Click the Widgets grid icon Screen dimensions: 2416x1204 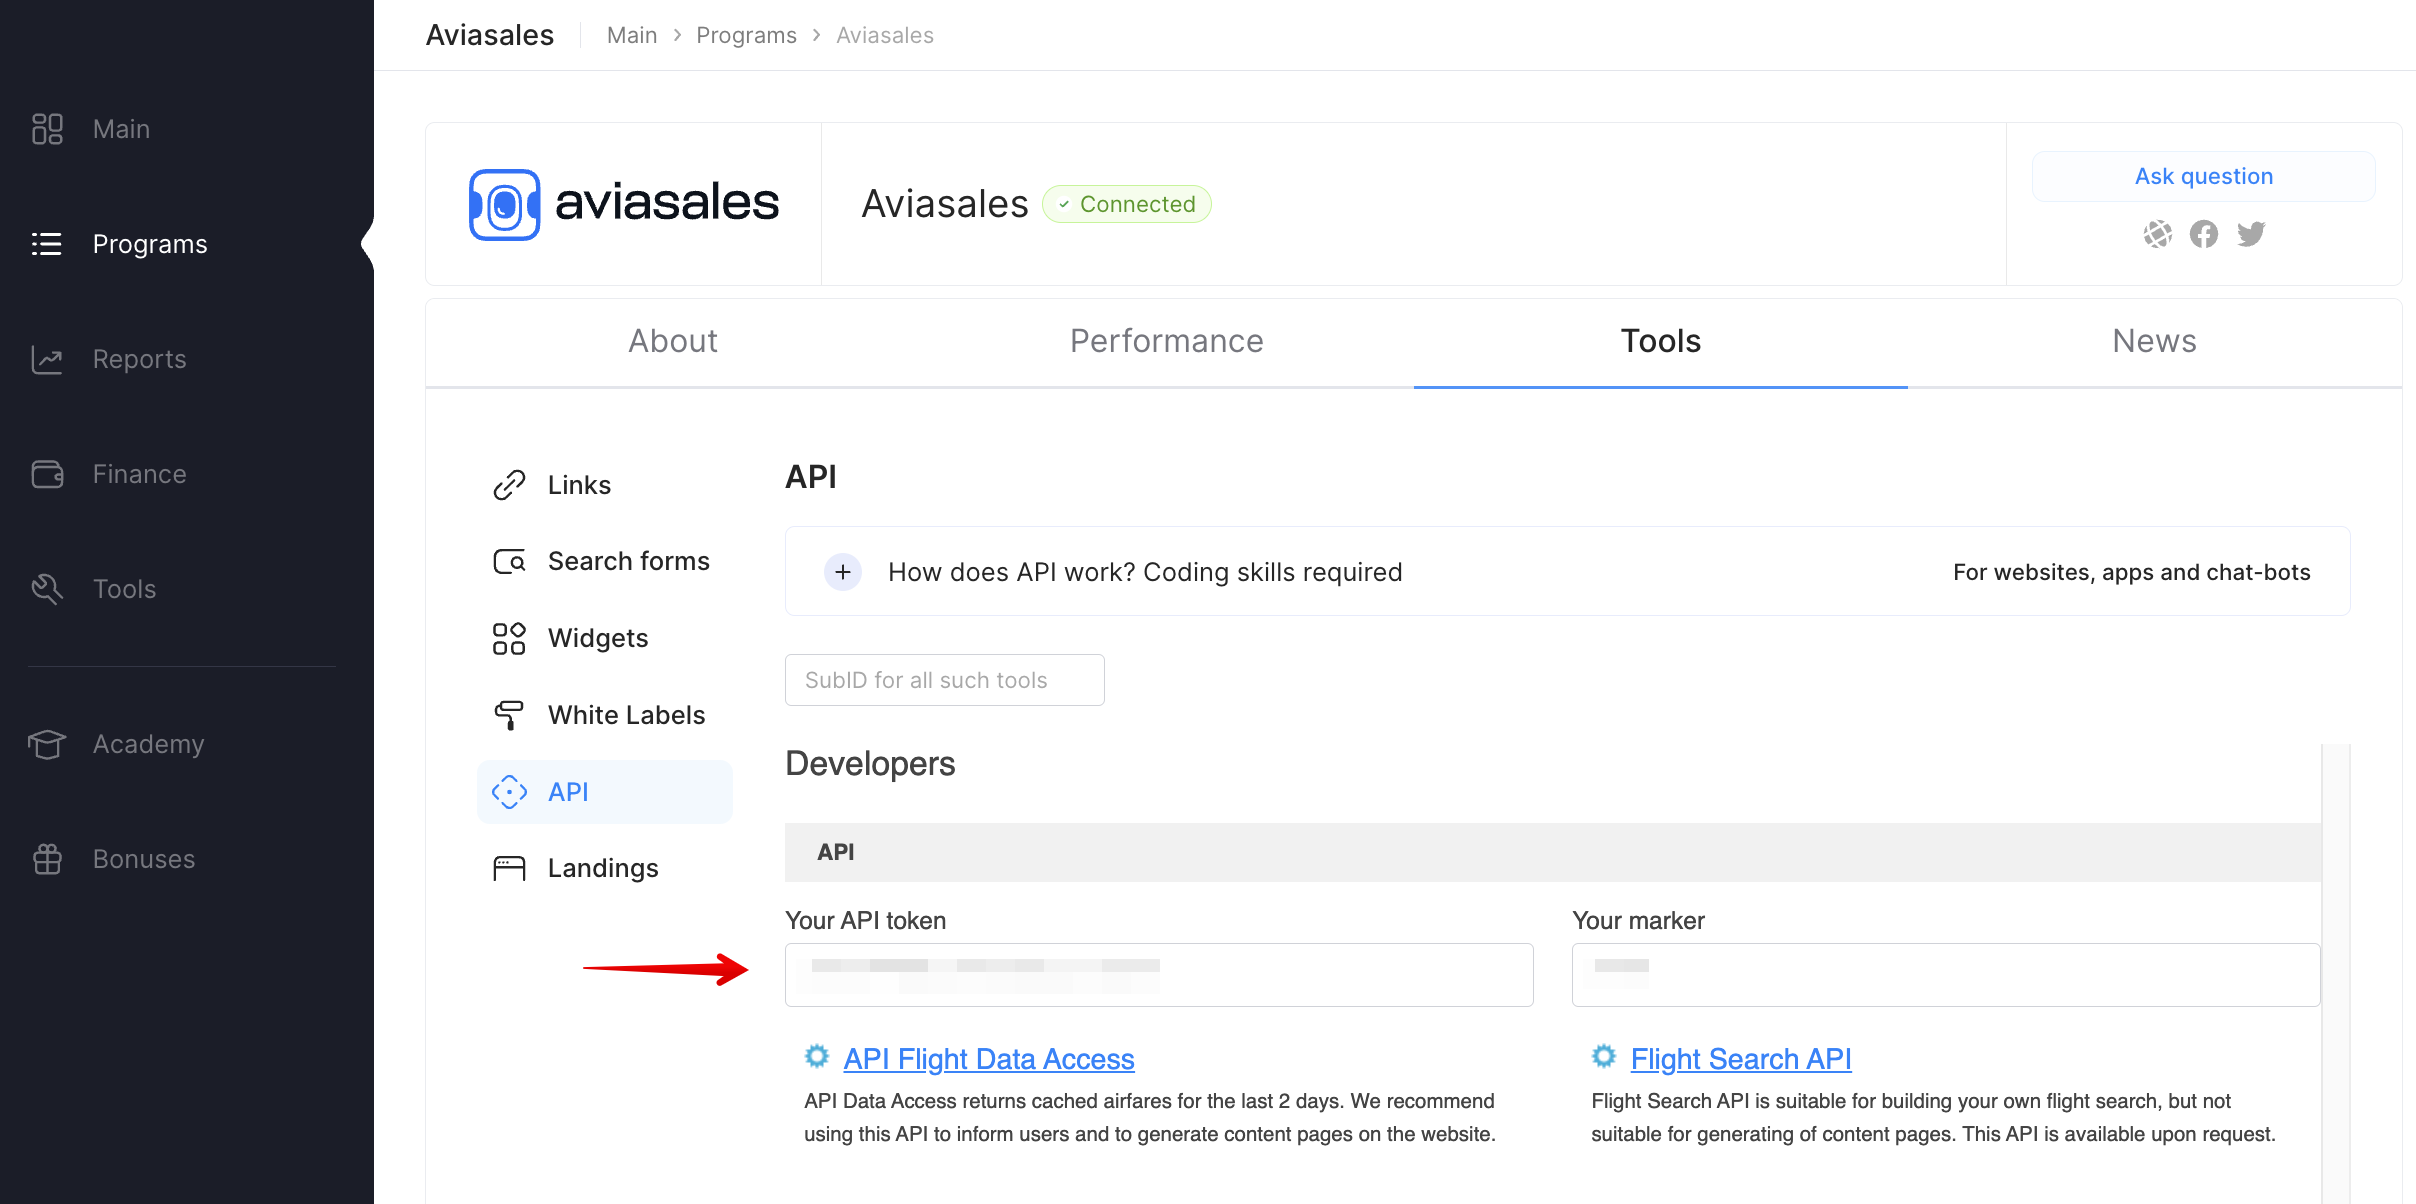pos(509,638)
